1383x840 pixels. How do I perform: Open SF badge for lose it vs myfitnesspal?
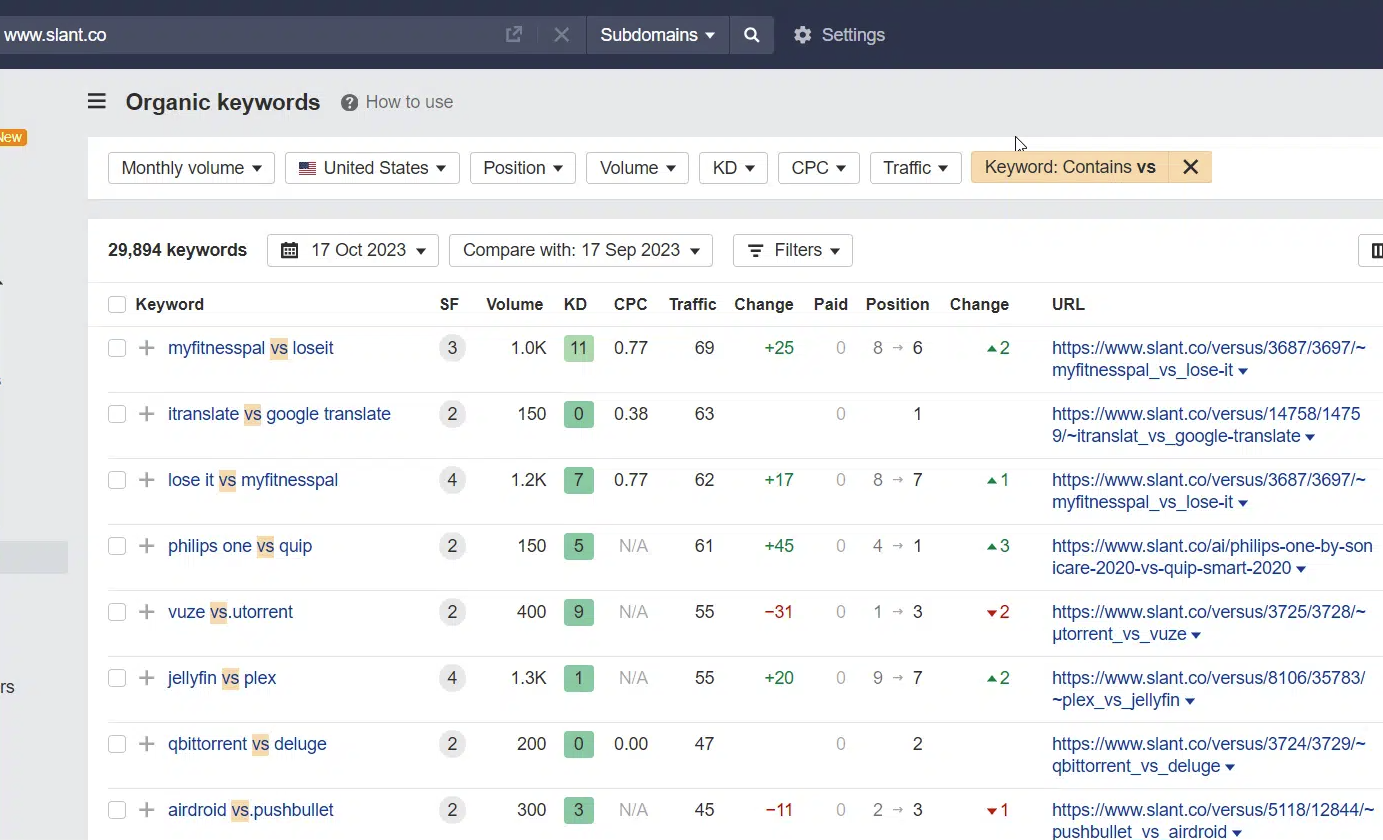pyautogui.click(x=452, y=480)
